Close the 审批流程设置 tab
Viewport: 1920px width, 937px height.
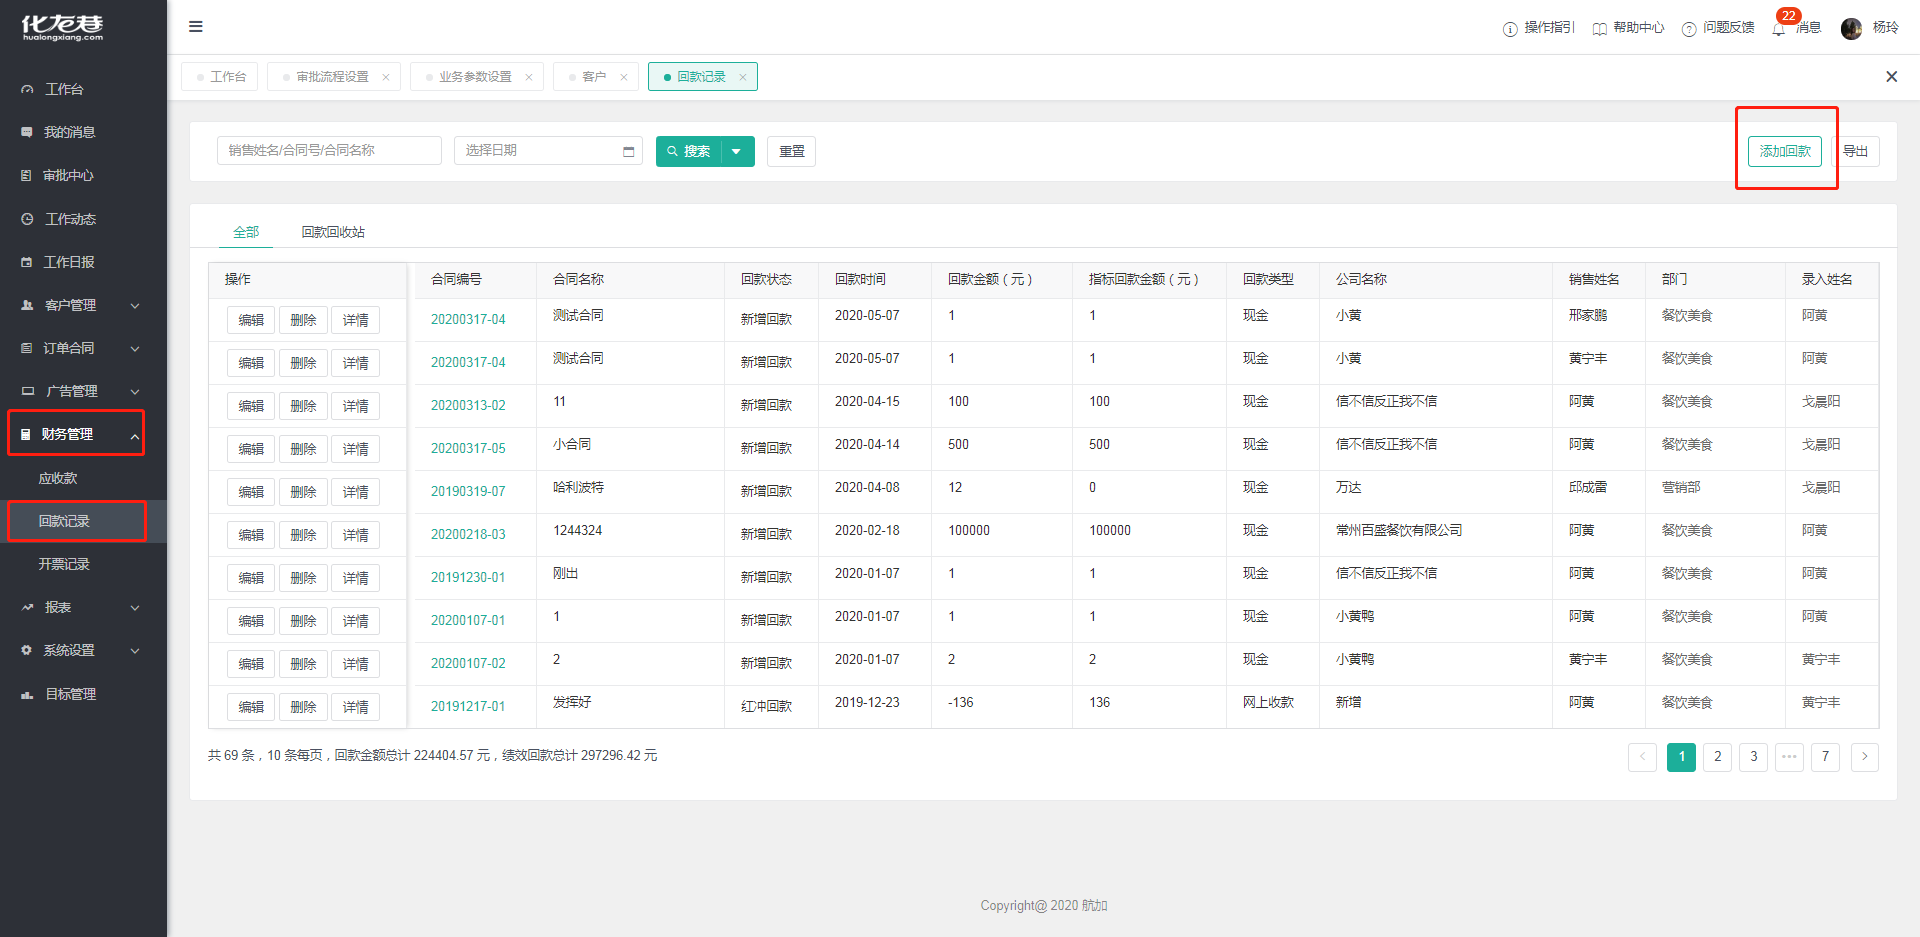386,77
